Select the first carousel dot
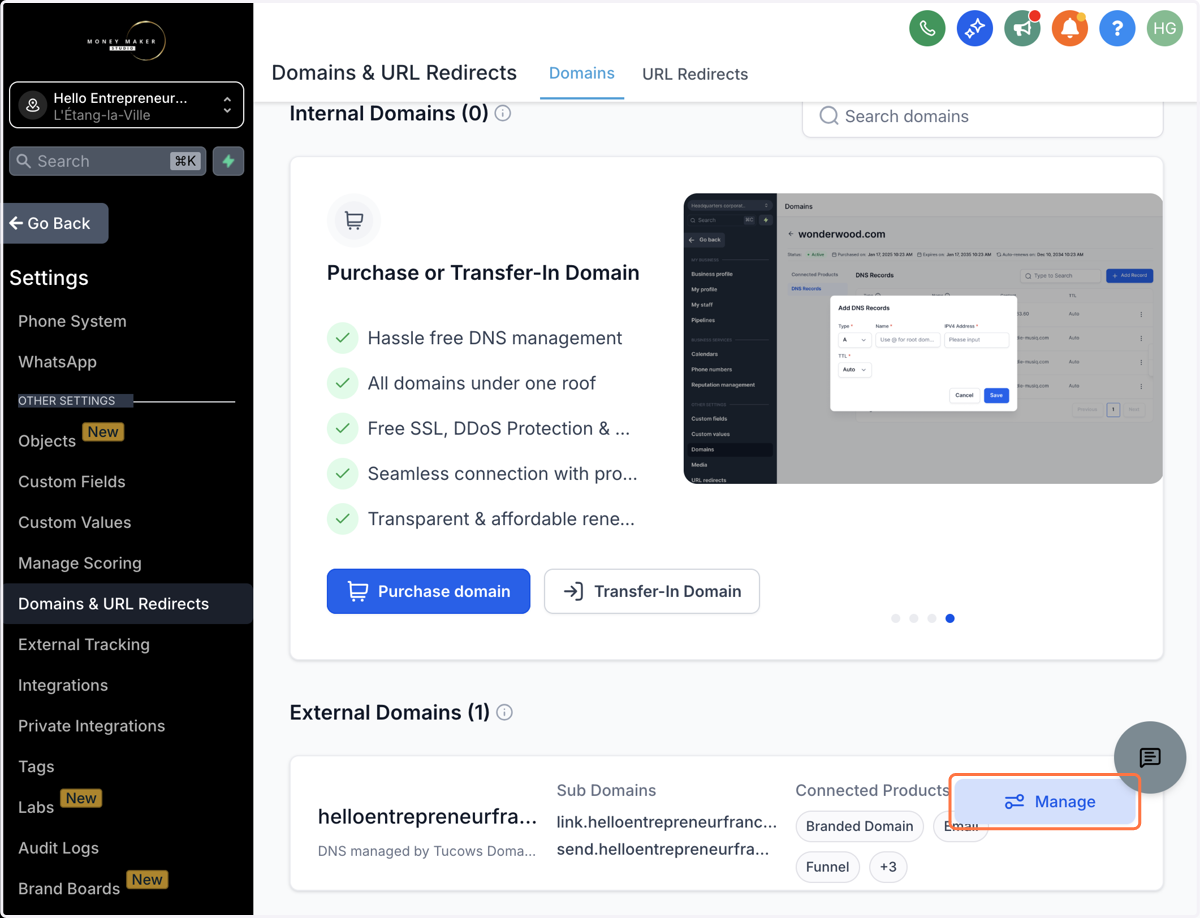Screen dimensions: 1200x918 (x=896, y=618)
